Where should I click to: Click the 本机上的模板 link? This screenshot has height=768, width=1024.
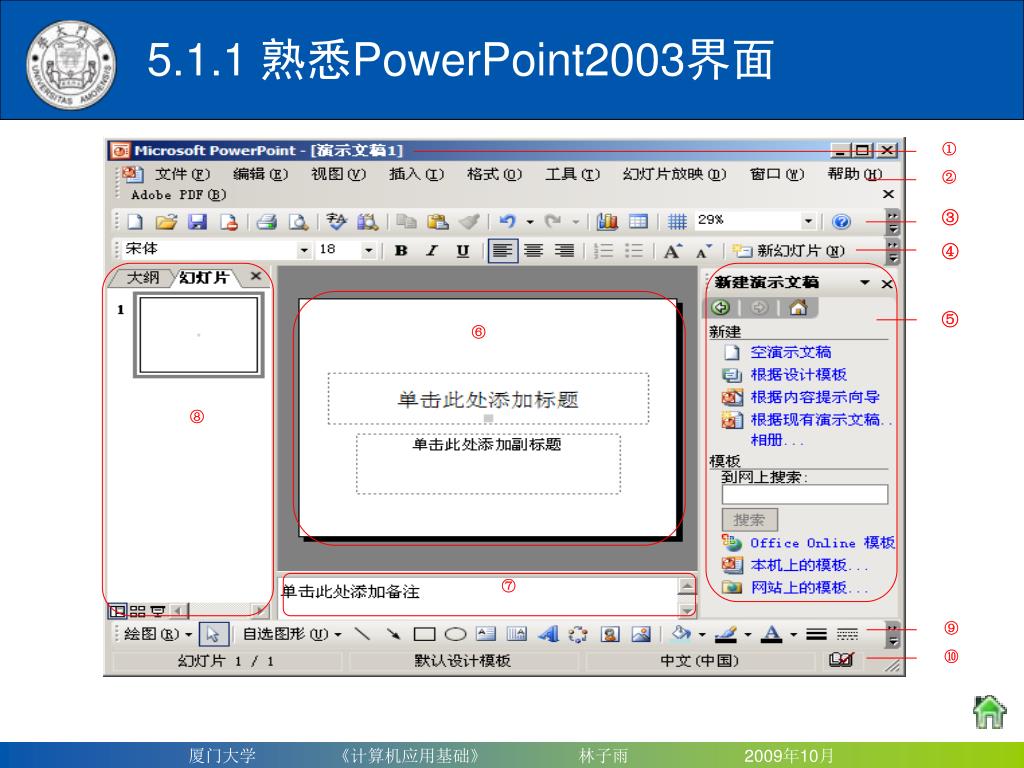(808, 566)
